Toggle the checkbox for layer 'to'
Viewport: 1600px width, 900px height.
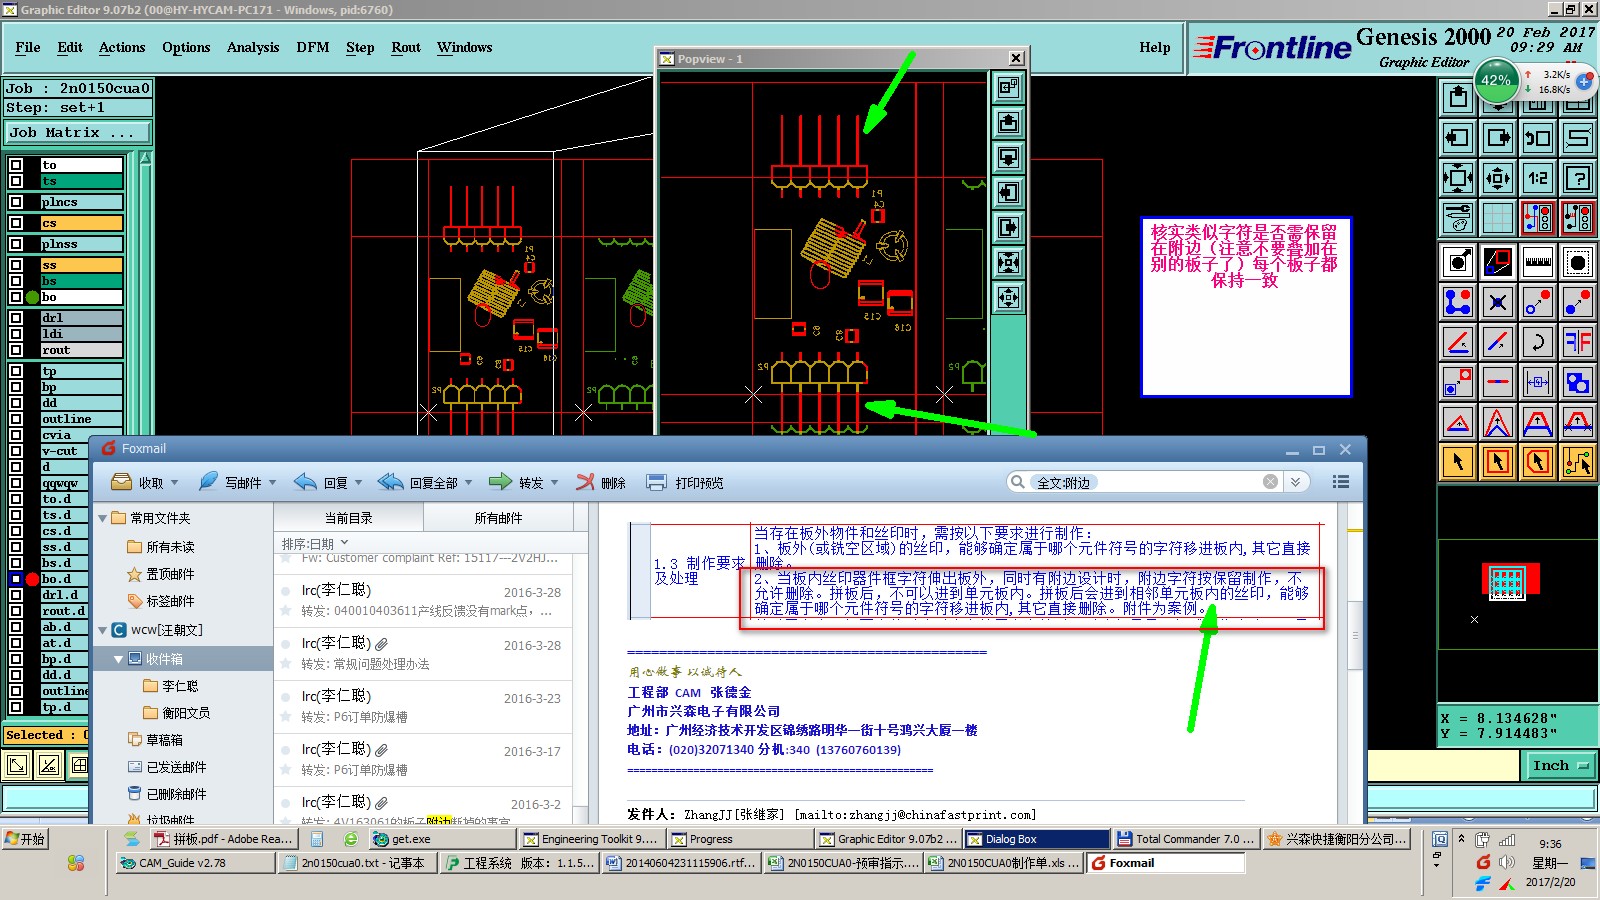pyautogui.click(x=16, y=165)
